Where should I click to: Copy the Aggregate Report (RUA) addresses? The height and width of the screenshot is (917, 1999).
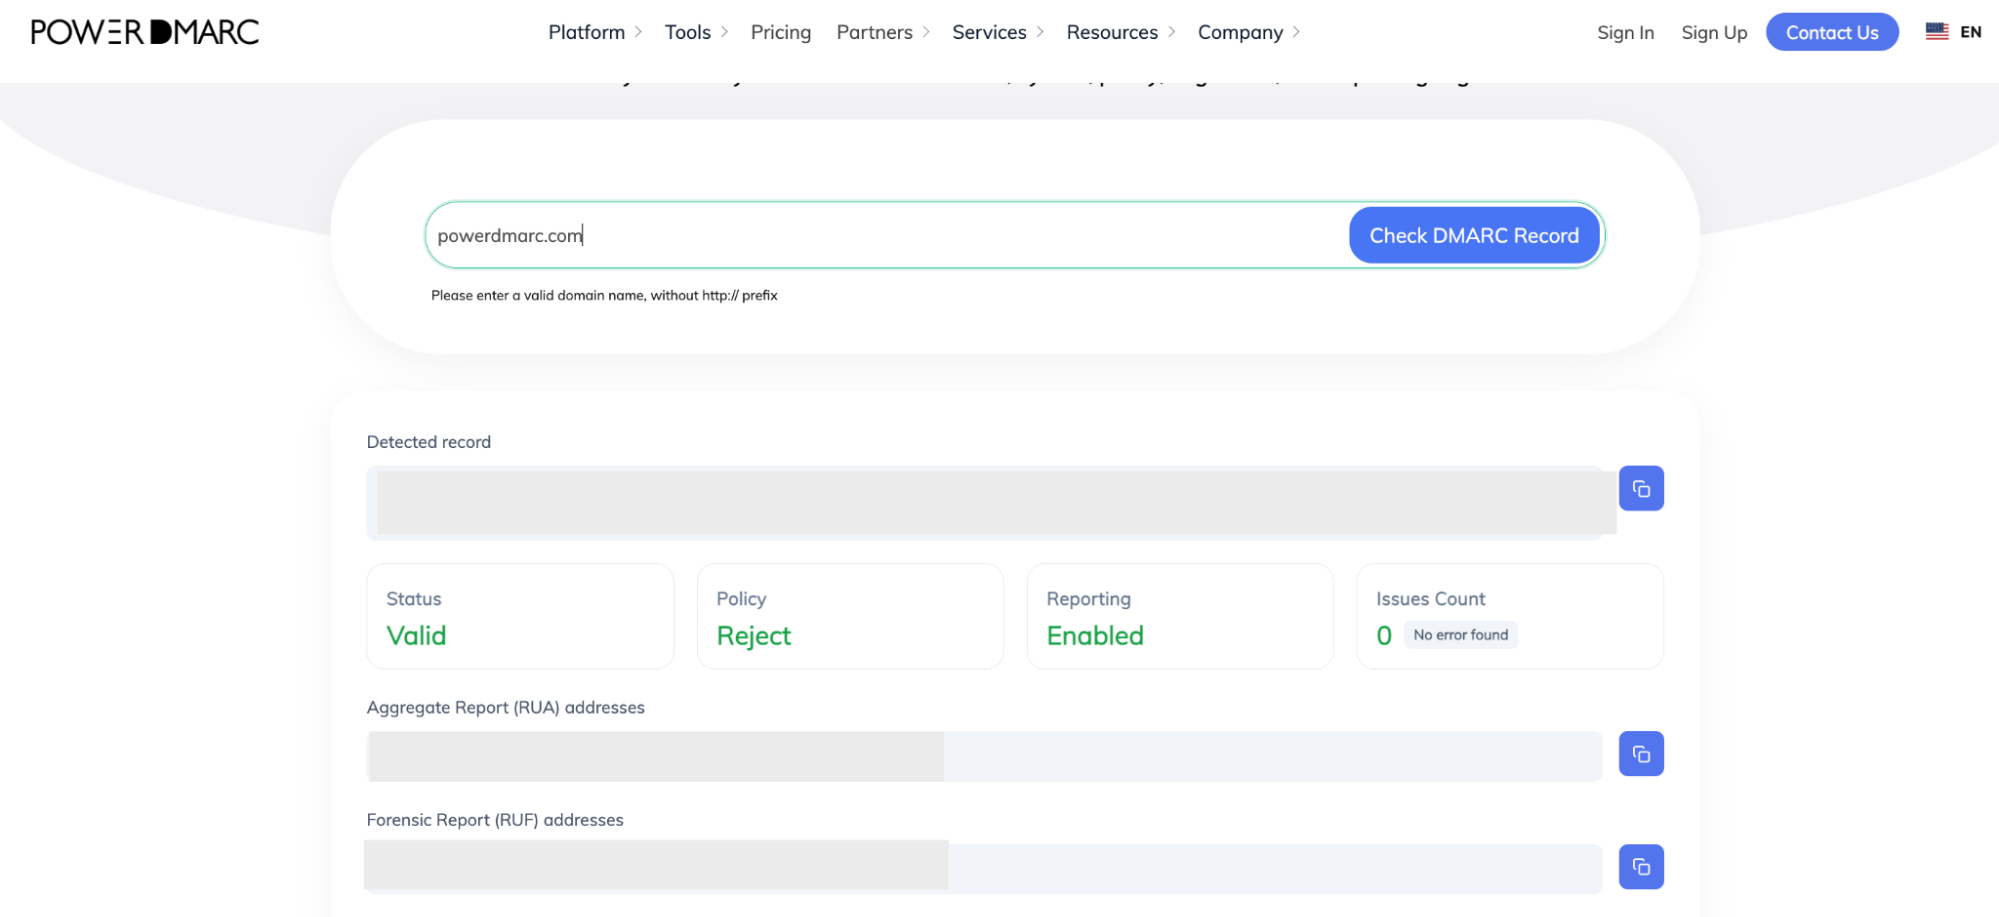pos(1641,754)
